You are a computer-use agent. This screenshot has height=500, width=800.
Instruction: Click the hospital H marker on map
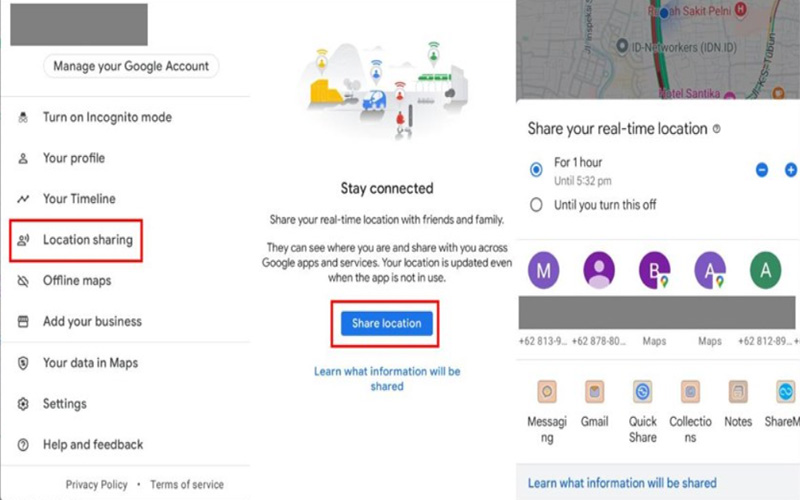click(741, 8)
